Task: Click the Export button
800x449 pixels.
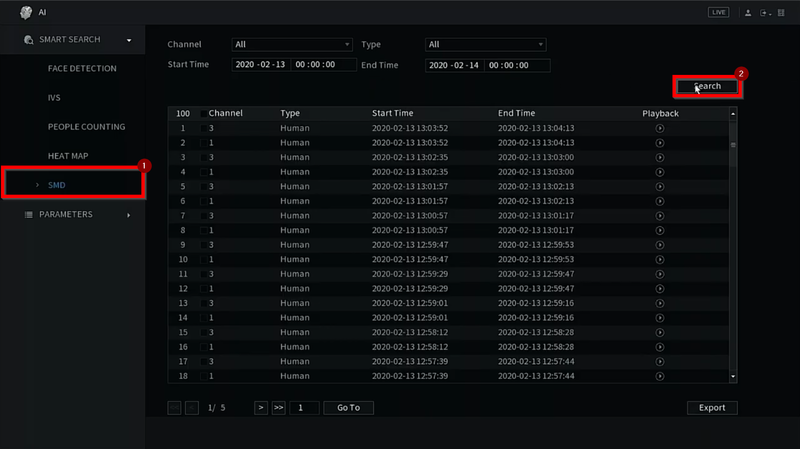Action: coord(712,408)
